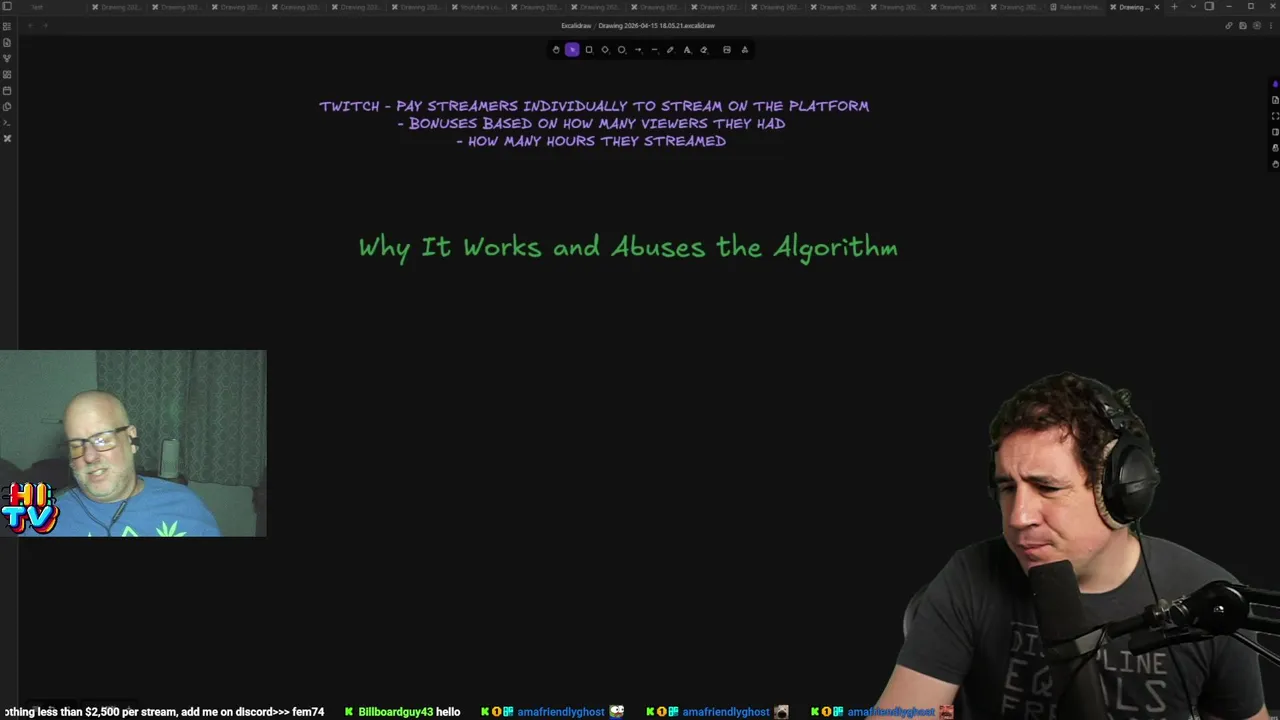This screenshot has width=1280, height=720.
Task: Open the more shapes tools menu
Action: point(745,50)
